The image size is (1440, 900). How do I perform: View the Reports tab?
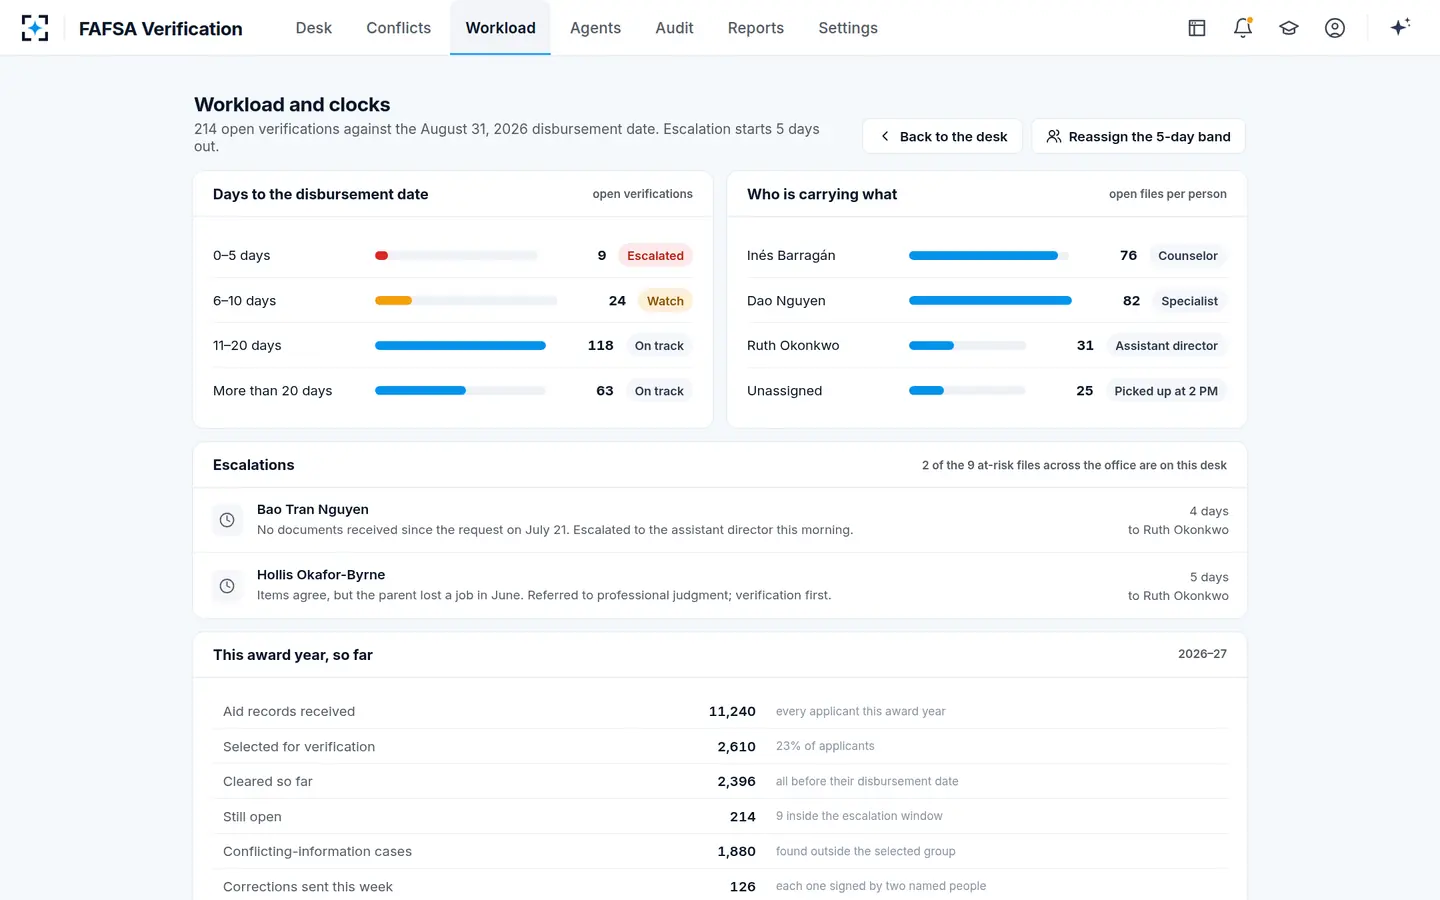[756, 28]
